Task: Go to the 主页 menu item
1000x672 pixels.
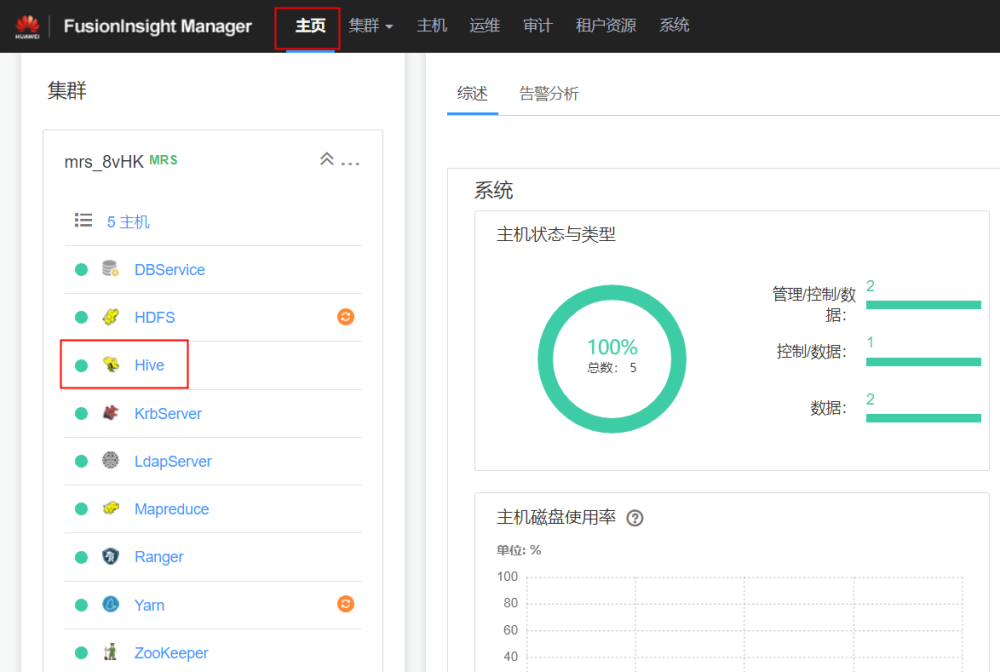Action: (x=311, y=26)
